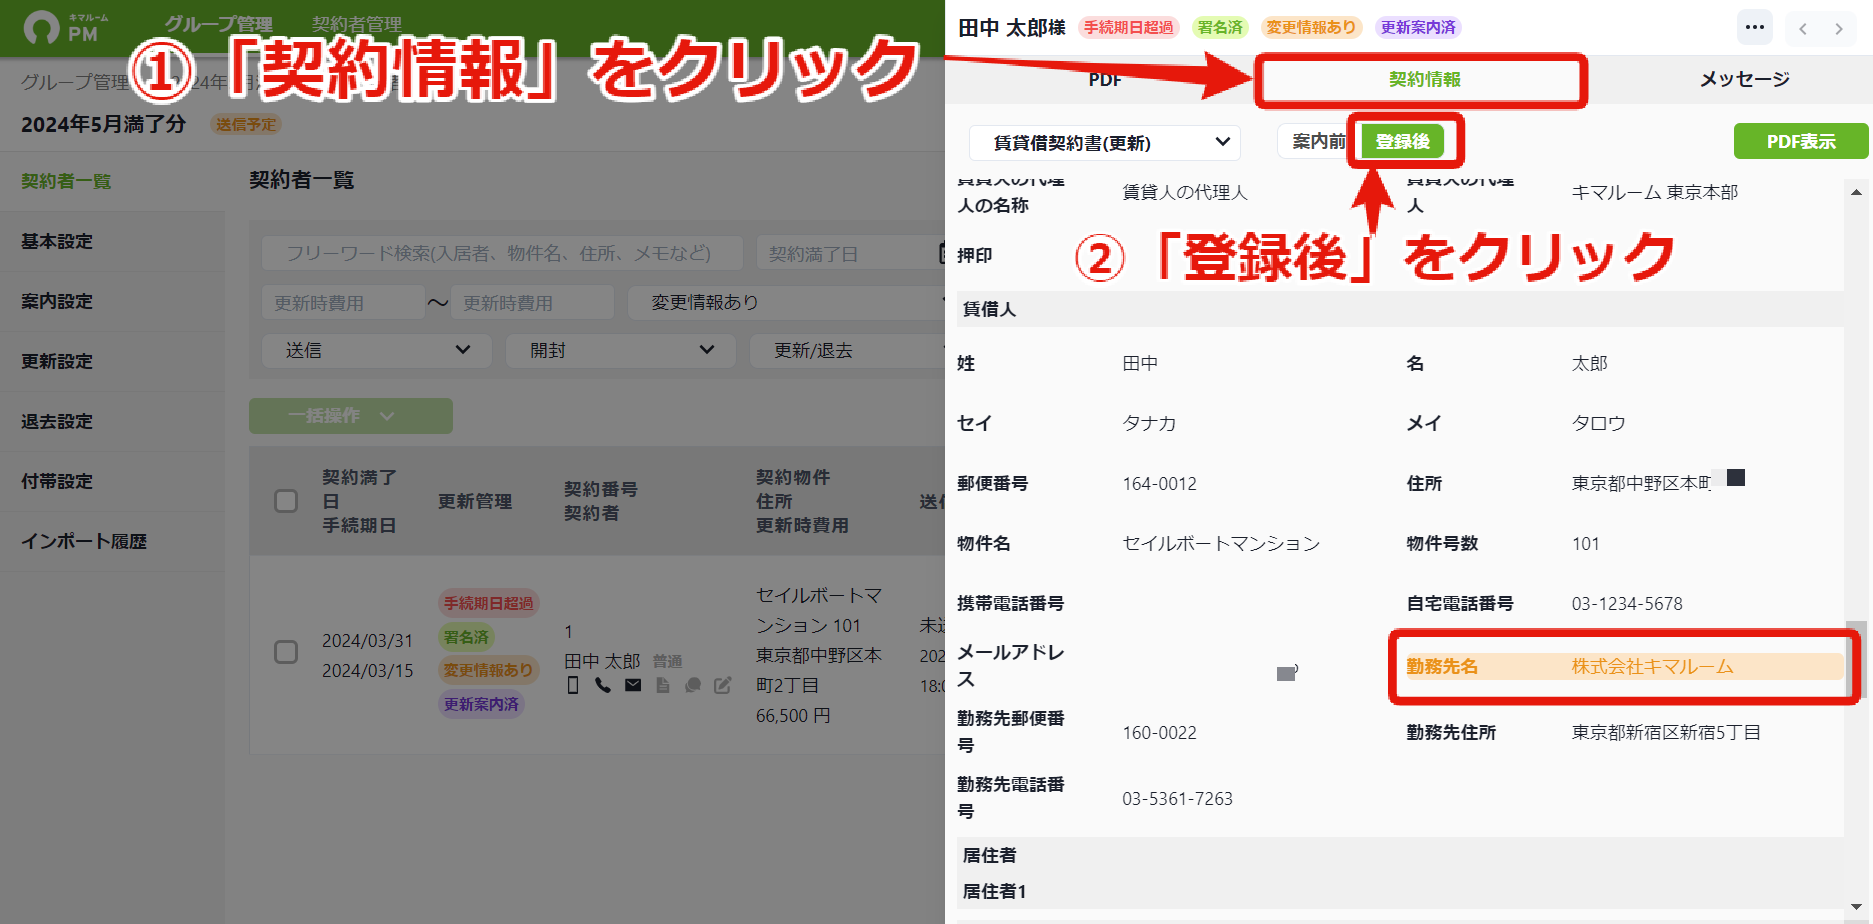Screen dimensions: 1873x924
Task: Click the グループ管理 breadcrumb link
Action: 74,82
